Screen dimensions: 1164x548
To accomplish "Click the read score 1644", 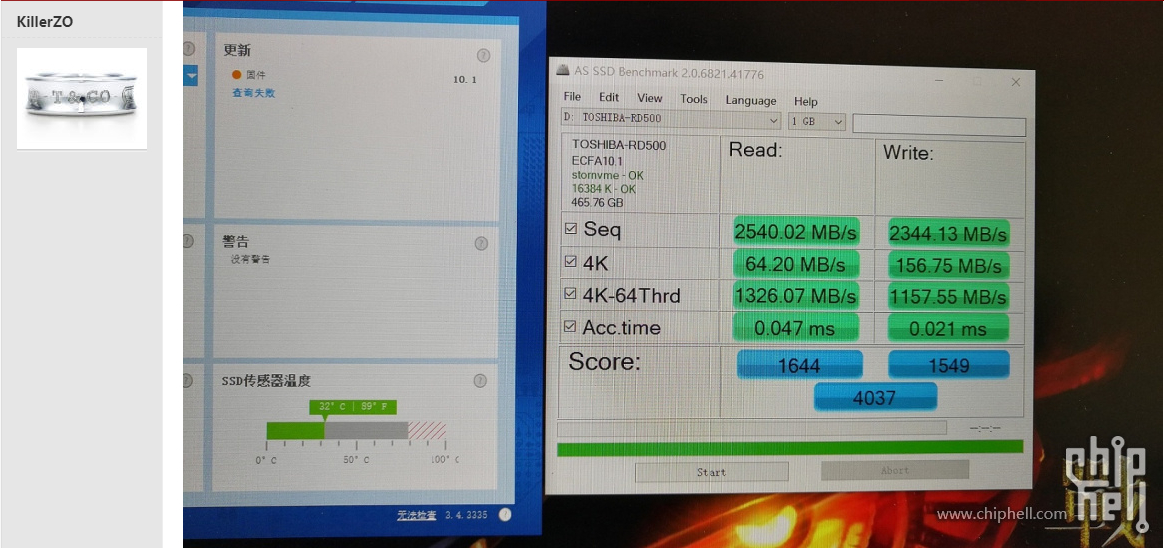I will click(x=800, y=365).
